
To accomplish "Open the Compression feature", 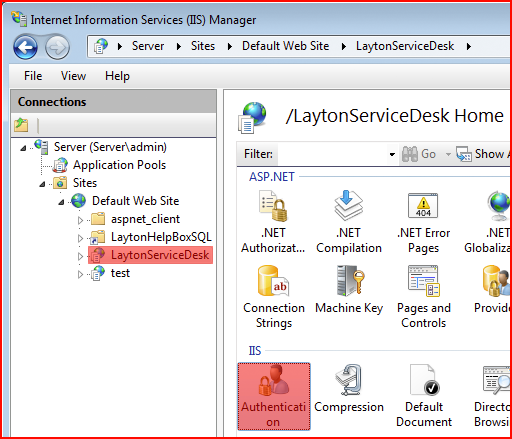I will (x=349, y=389).
